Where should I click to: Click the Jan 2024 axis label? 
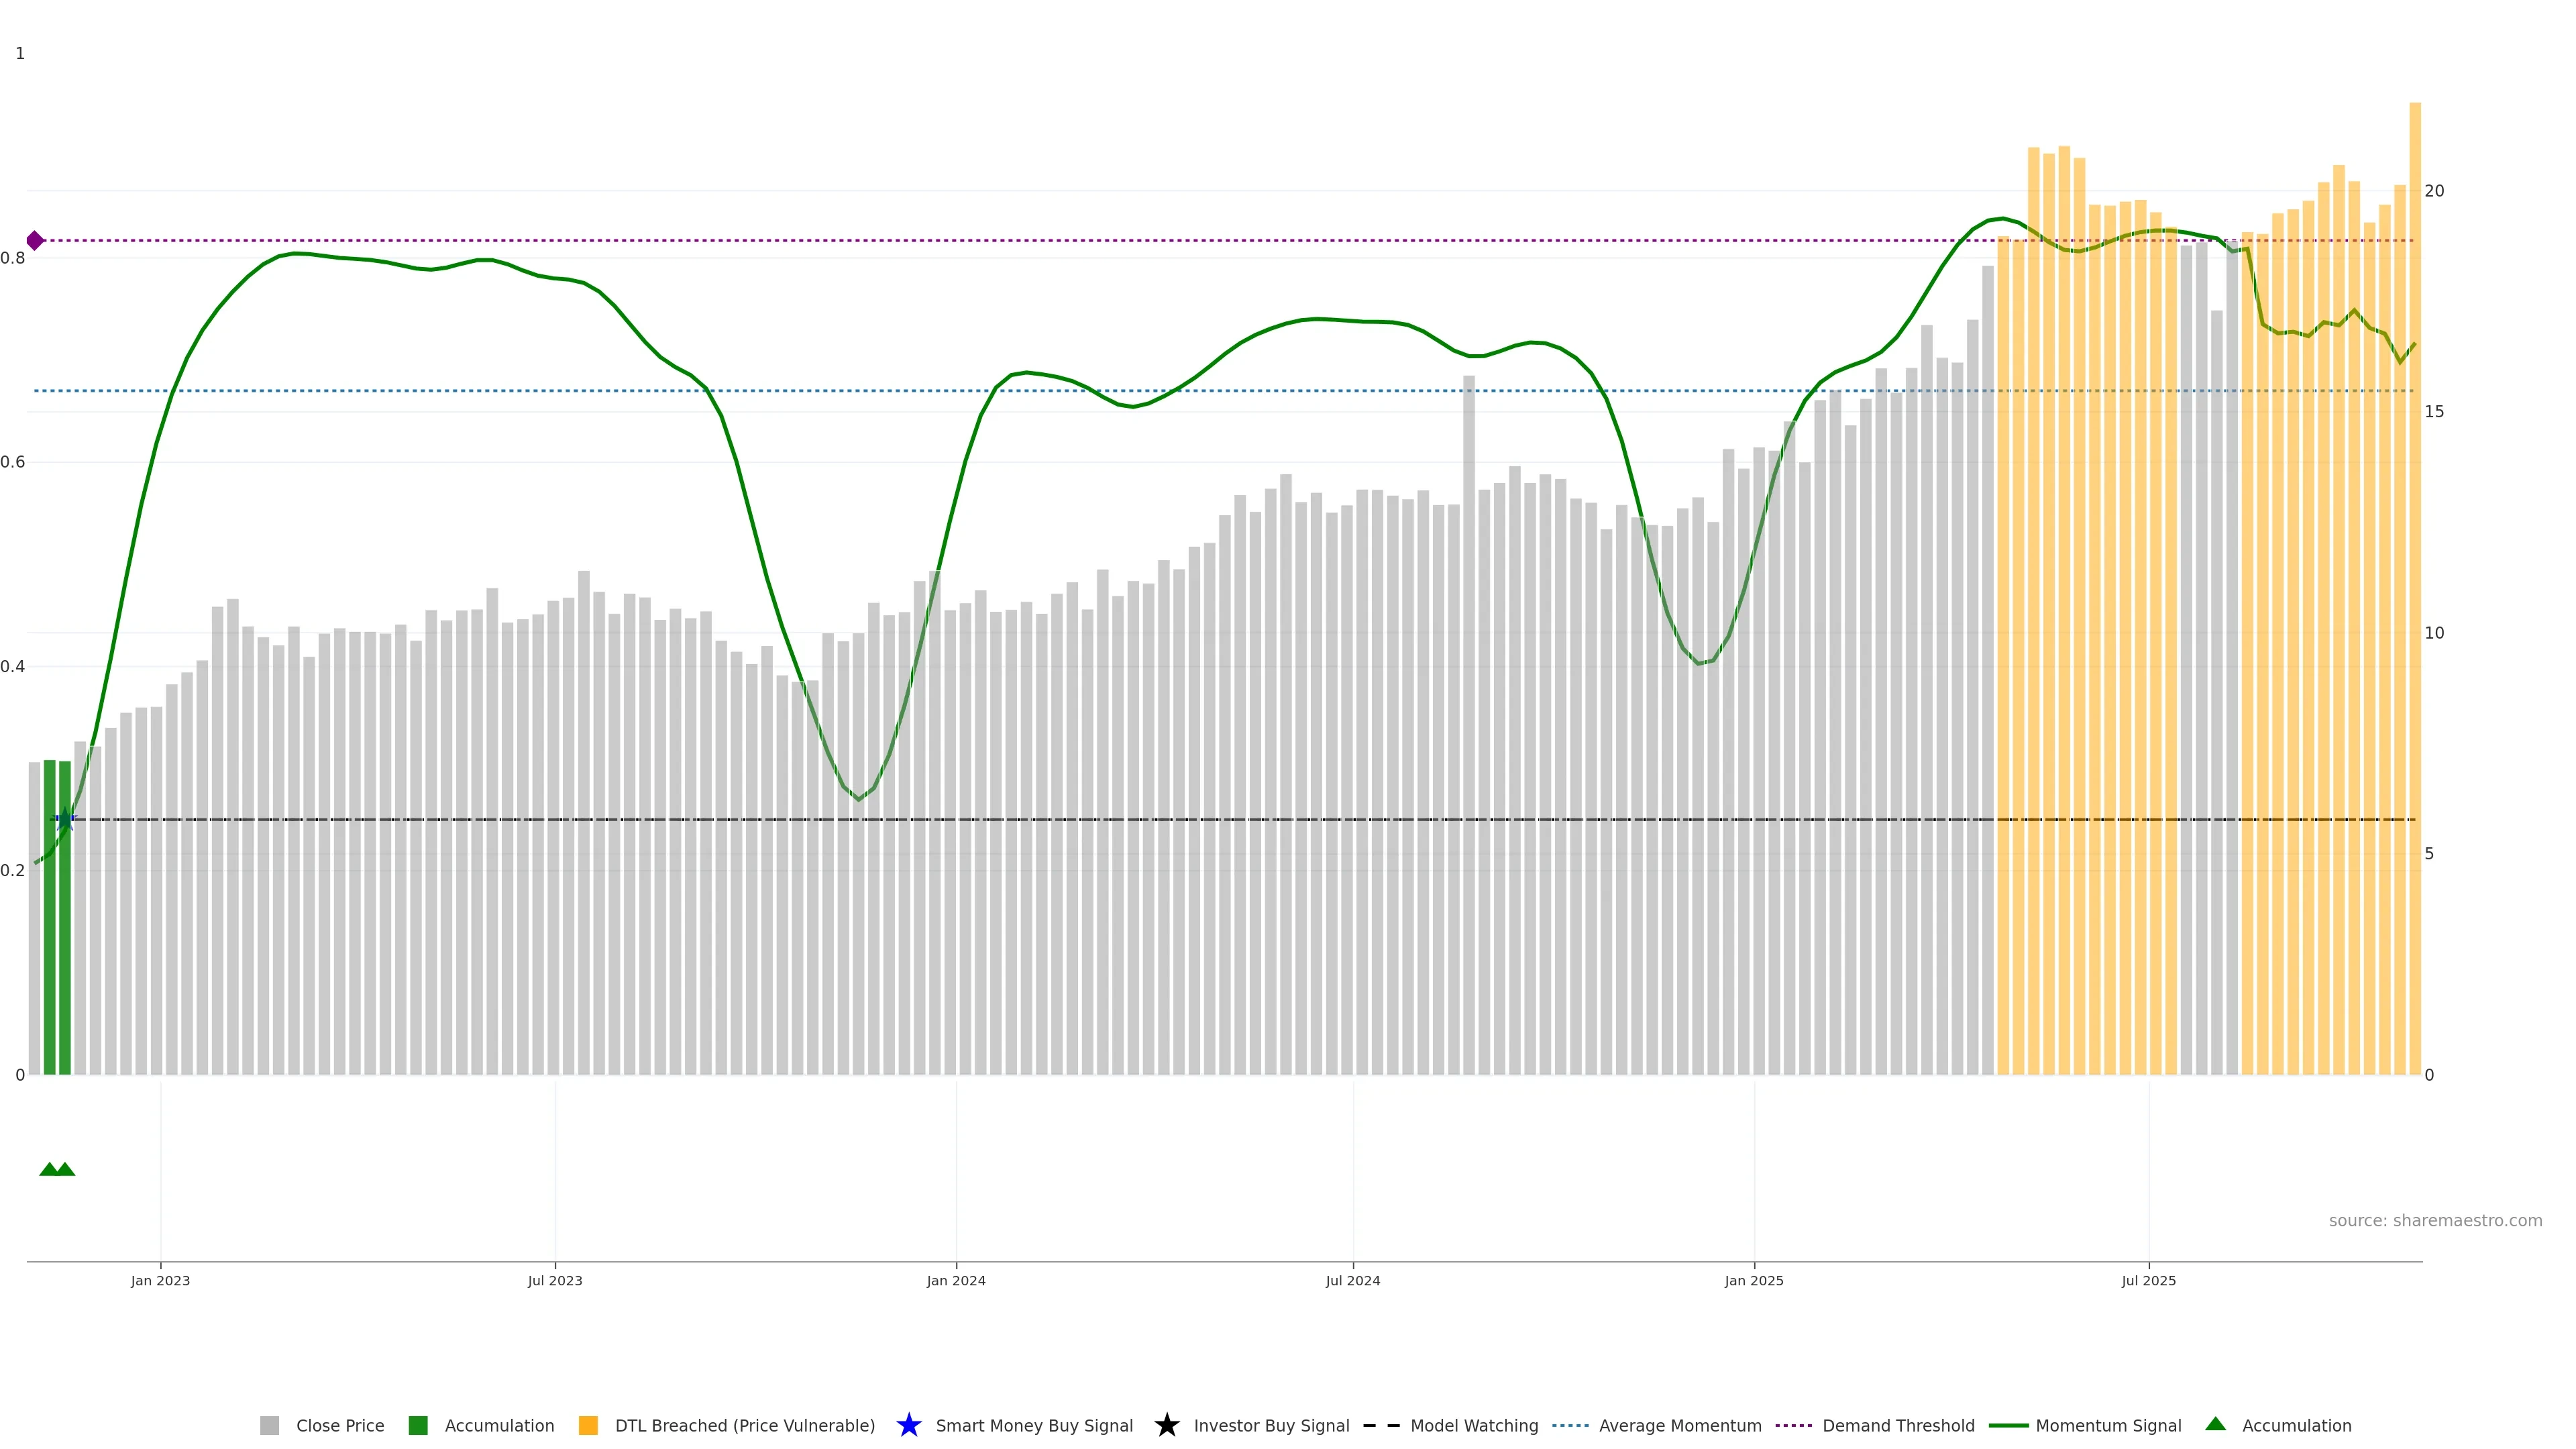(x=955, y=1280)
